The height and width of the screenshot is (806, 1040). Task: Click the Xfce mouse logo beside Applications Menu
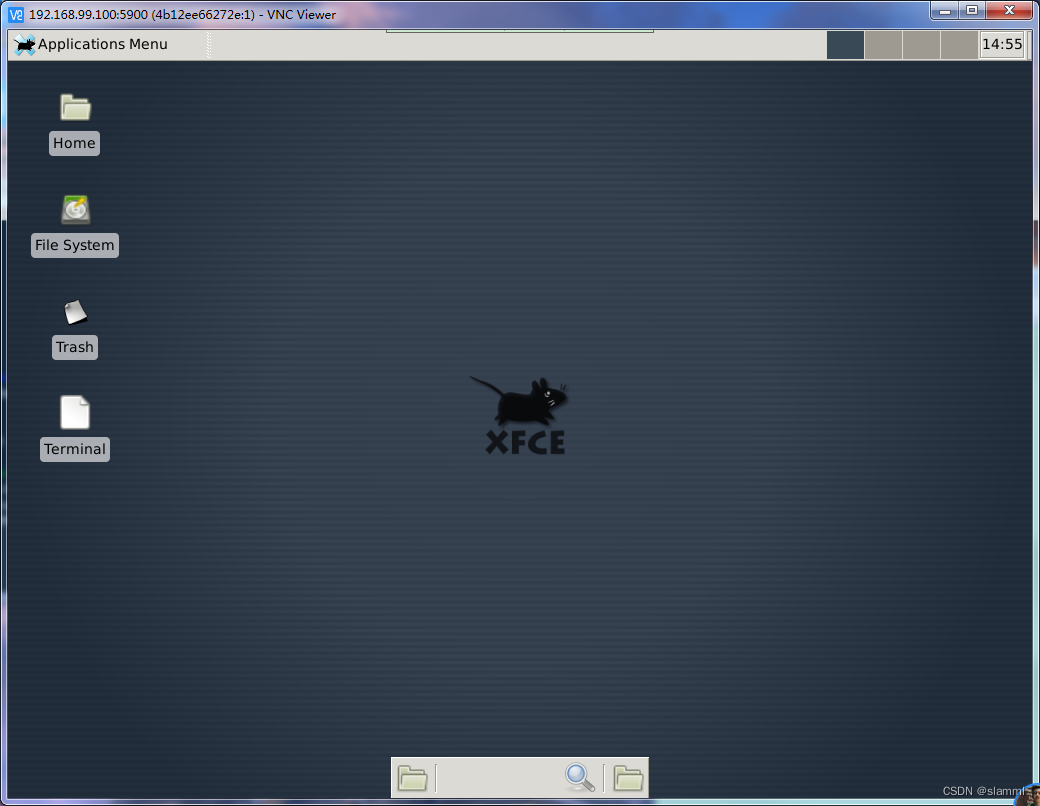click(25, 44)
